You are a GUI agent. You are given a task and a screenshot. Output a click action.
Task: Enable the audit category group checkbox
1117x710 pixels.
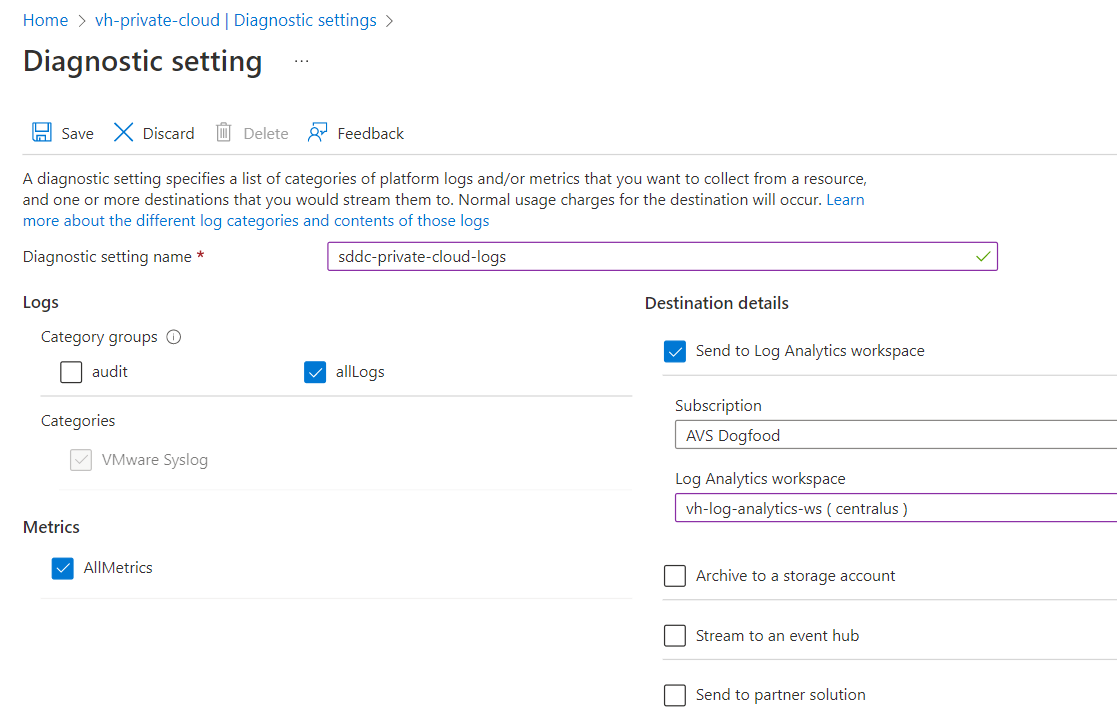tap(71, 372)
